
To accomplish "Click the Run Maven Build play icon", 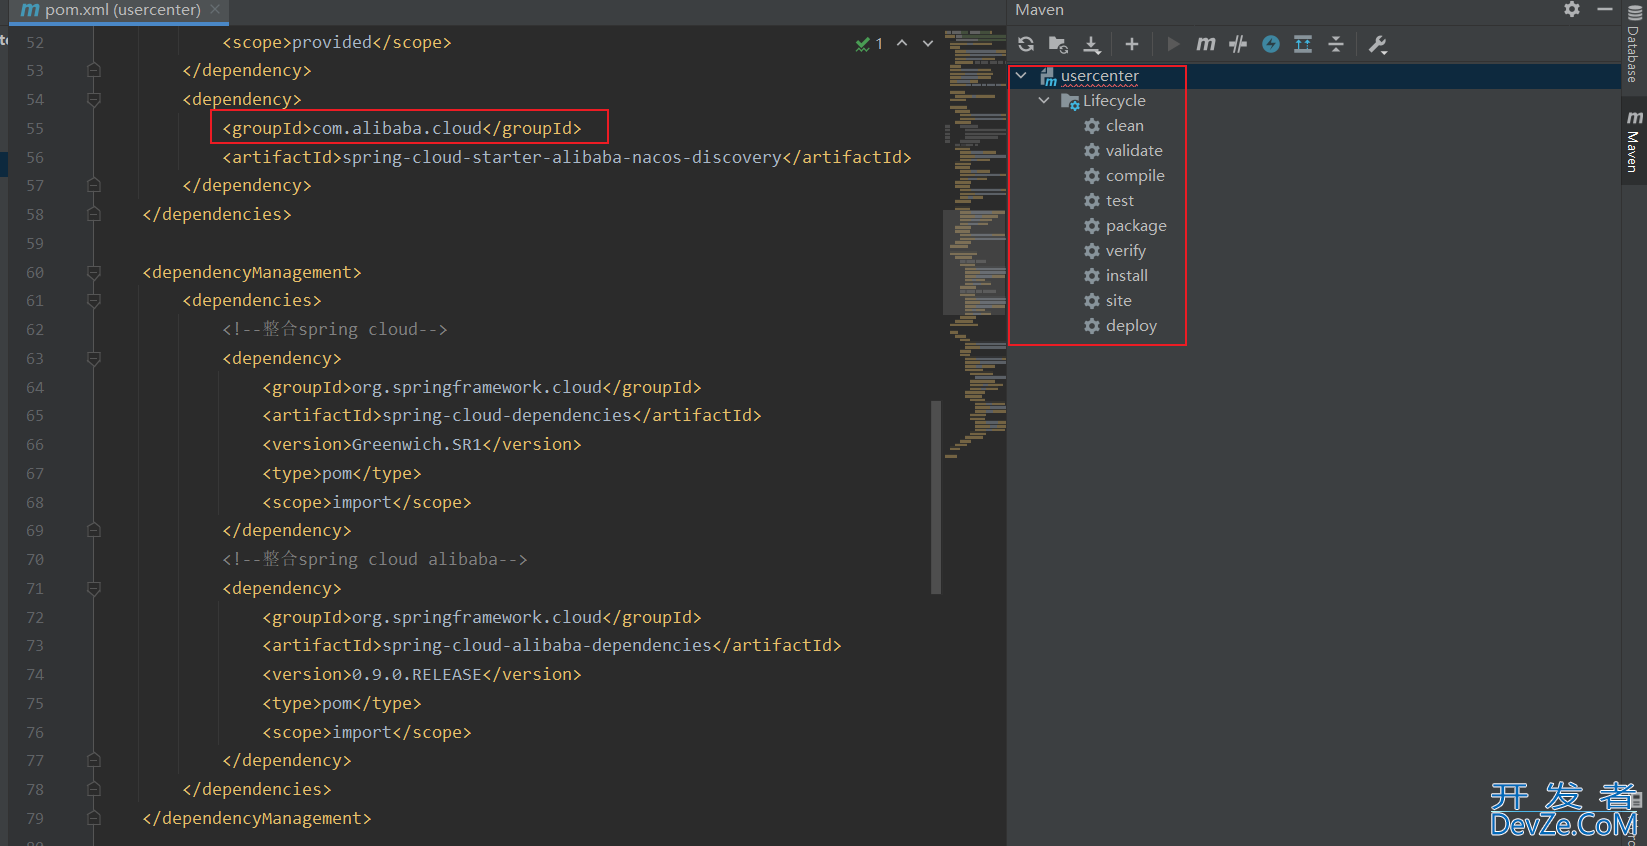I will [x=1173, y=44].
